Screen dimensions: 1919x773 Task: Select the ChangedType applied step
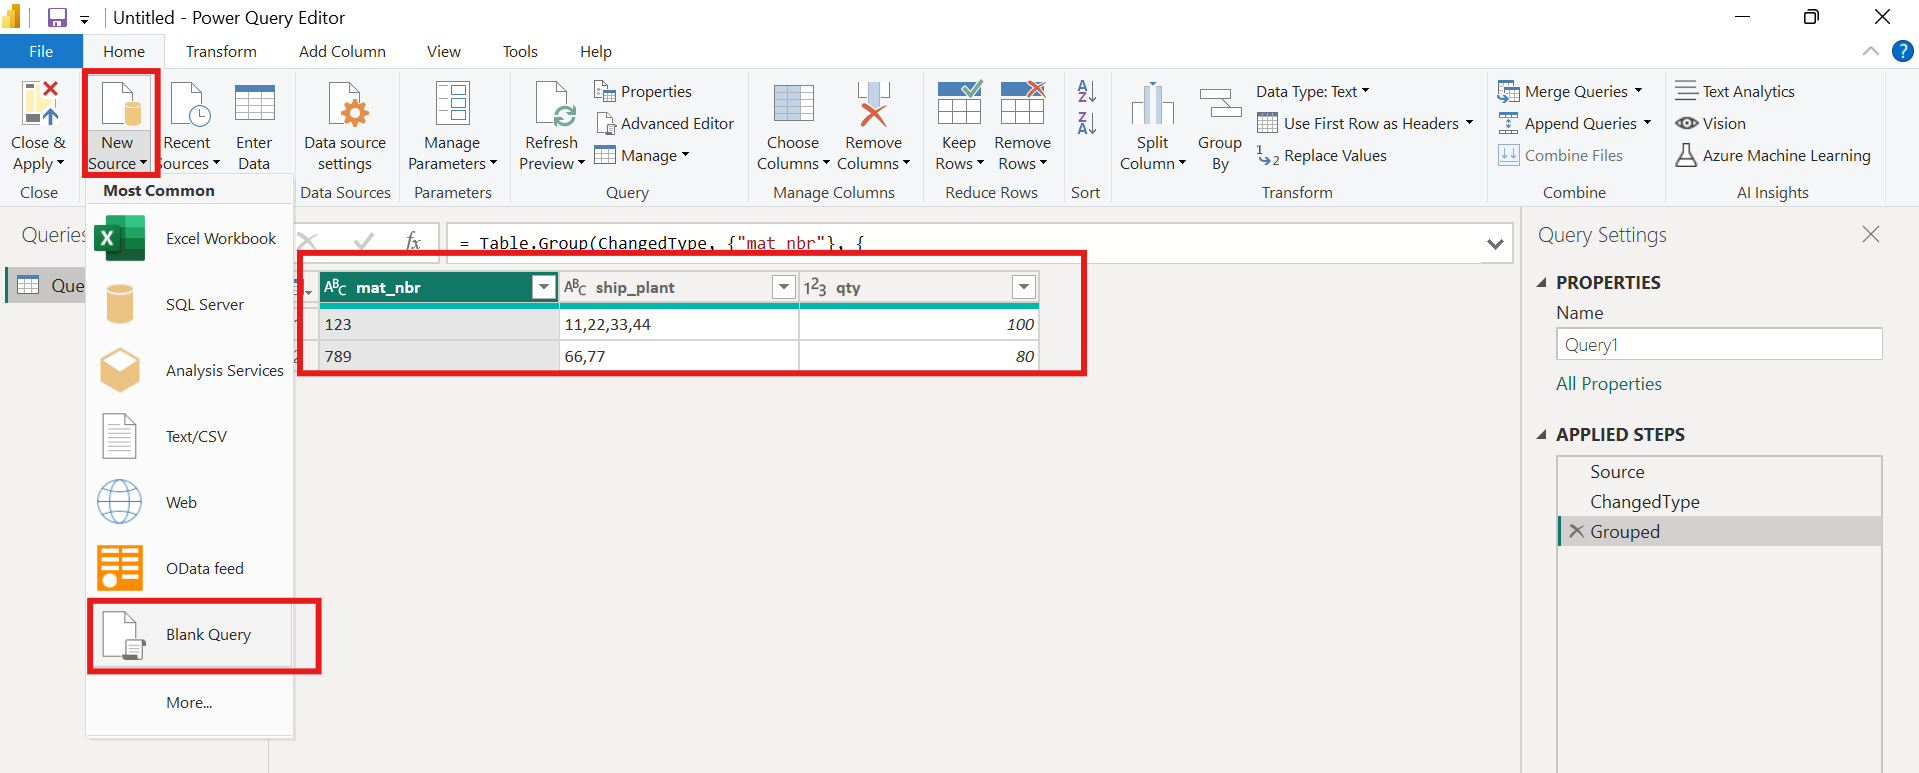click(x=1720, y=502)
